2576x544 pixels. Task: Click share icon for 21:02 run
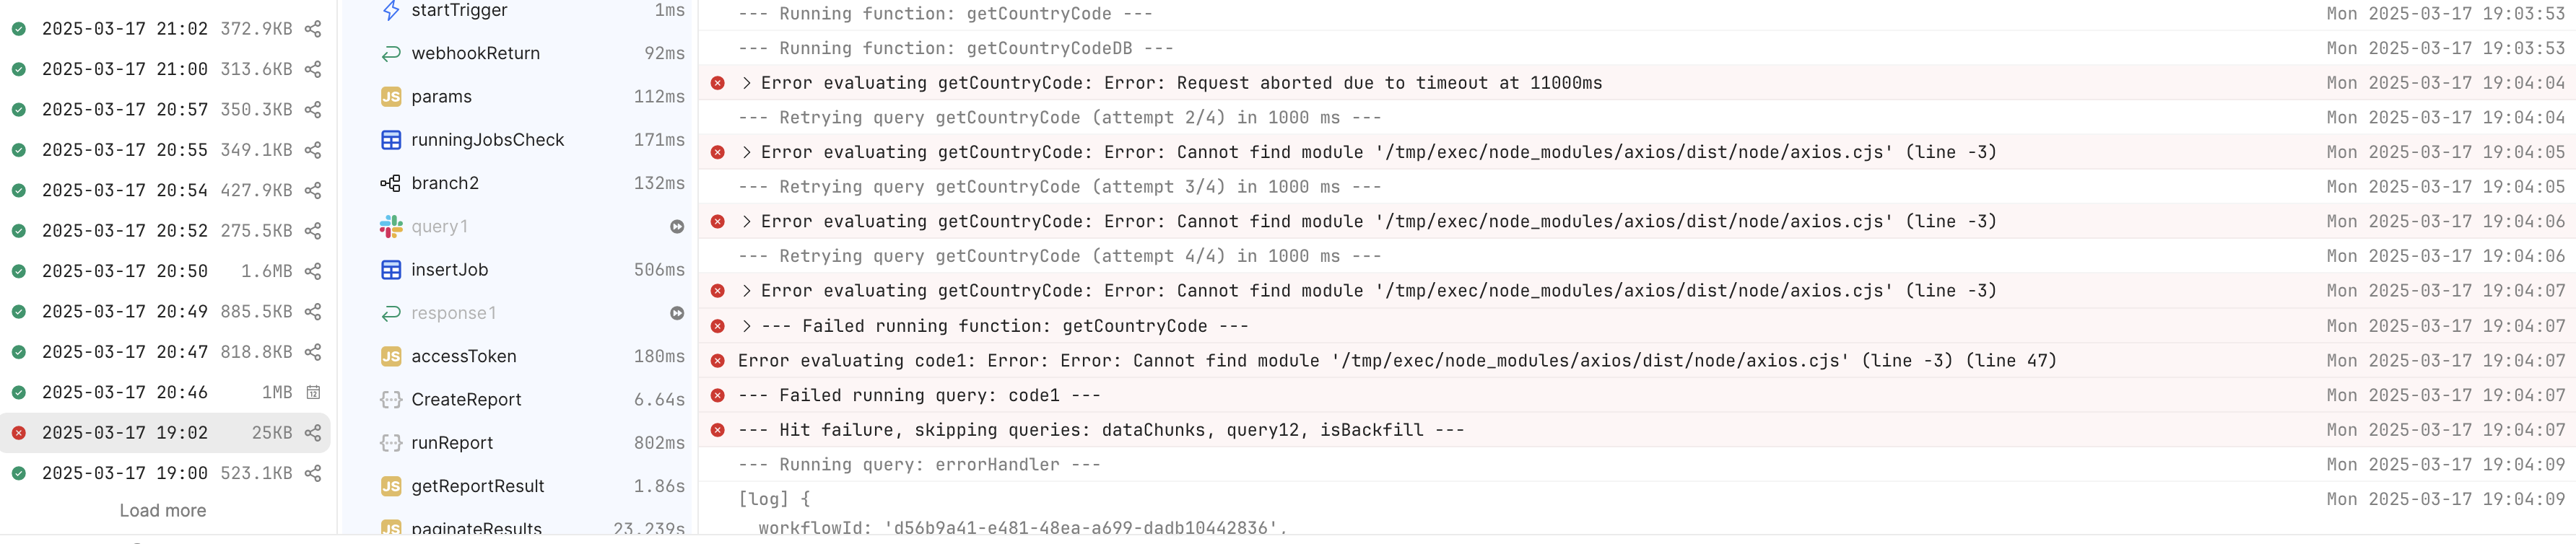[313, 29]
